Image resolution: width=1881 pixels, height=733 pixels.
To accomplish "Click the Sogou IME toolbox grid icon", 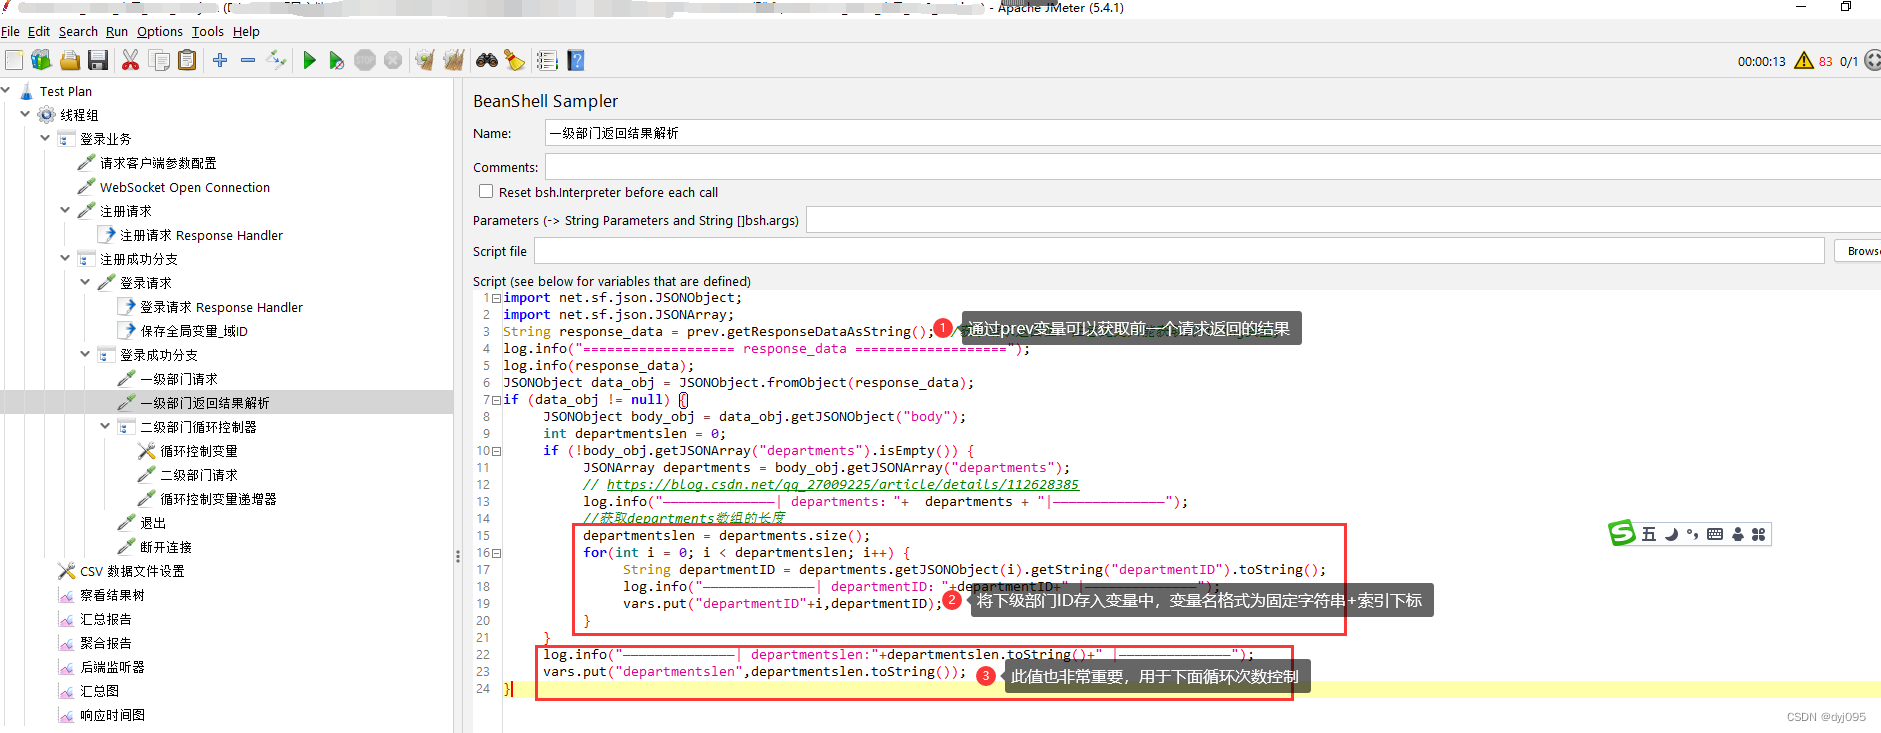I will tap(1759, 534).
